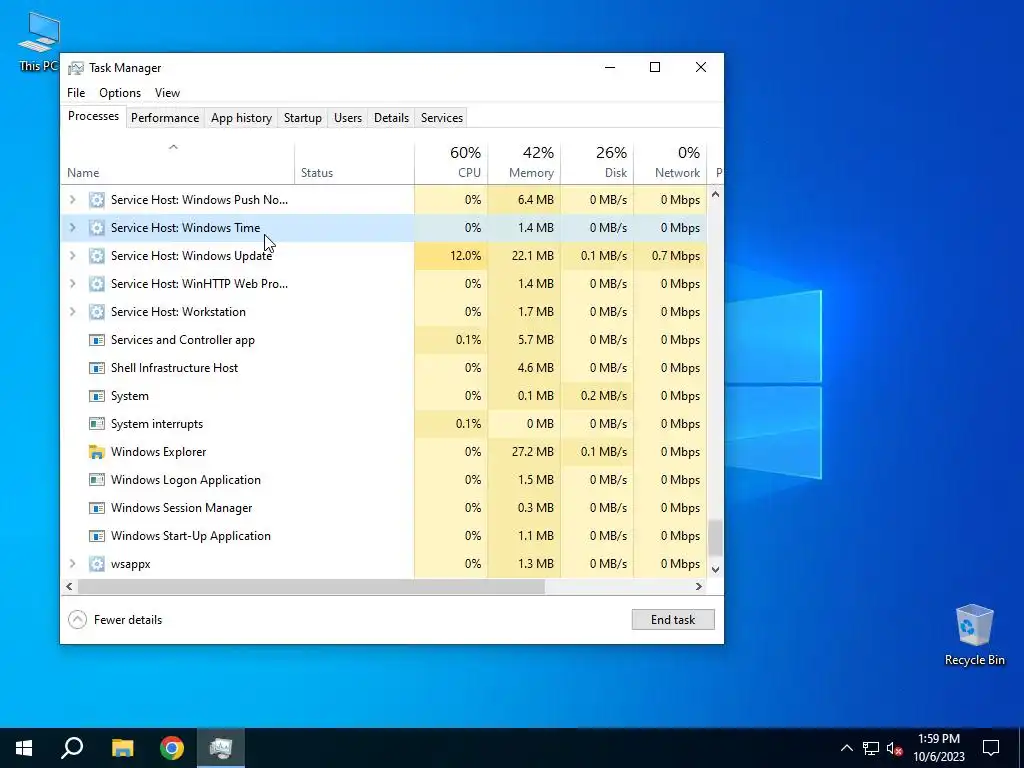Viewport: 1024px width, 768px height.
Task: Expand the Service Host: Windows Time row
Action: click(x=72, y=228)
